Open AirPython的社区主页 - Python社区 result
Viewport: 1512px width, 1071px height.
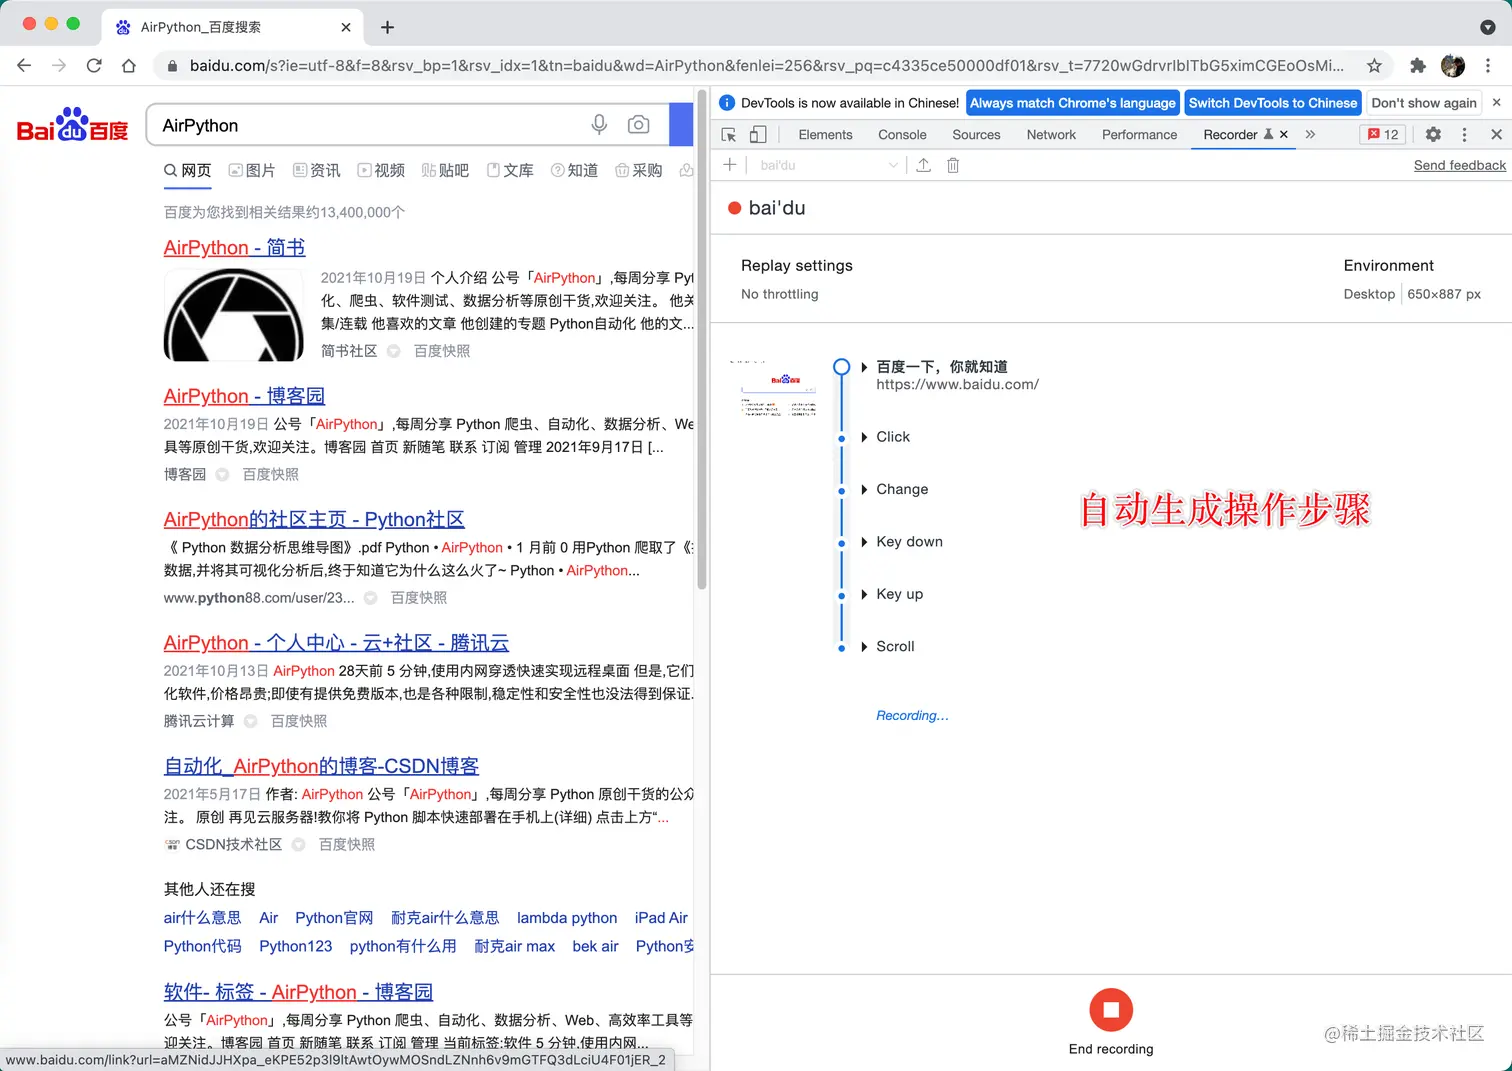pos(314,519)
